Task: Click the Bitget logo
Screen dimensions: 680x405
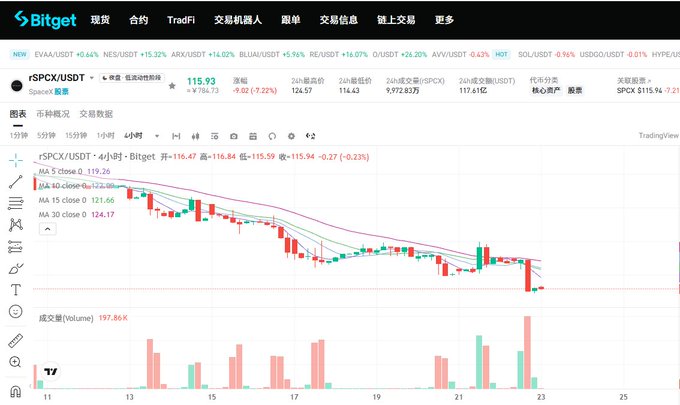Action: (46, 20)
